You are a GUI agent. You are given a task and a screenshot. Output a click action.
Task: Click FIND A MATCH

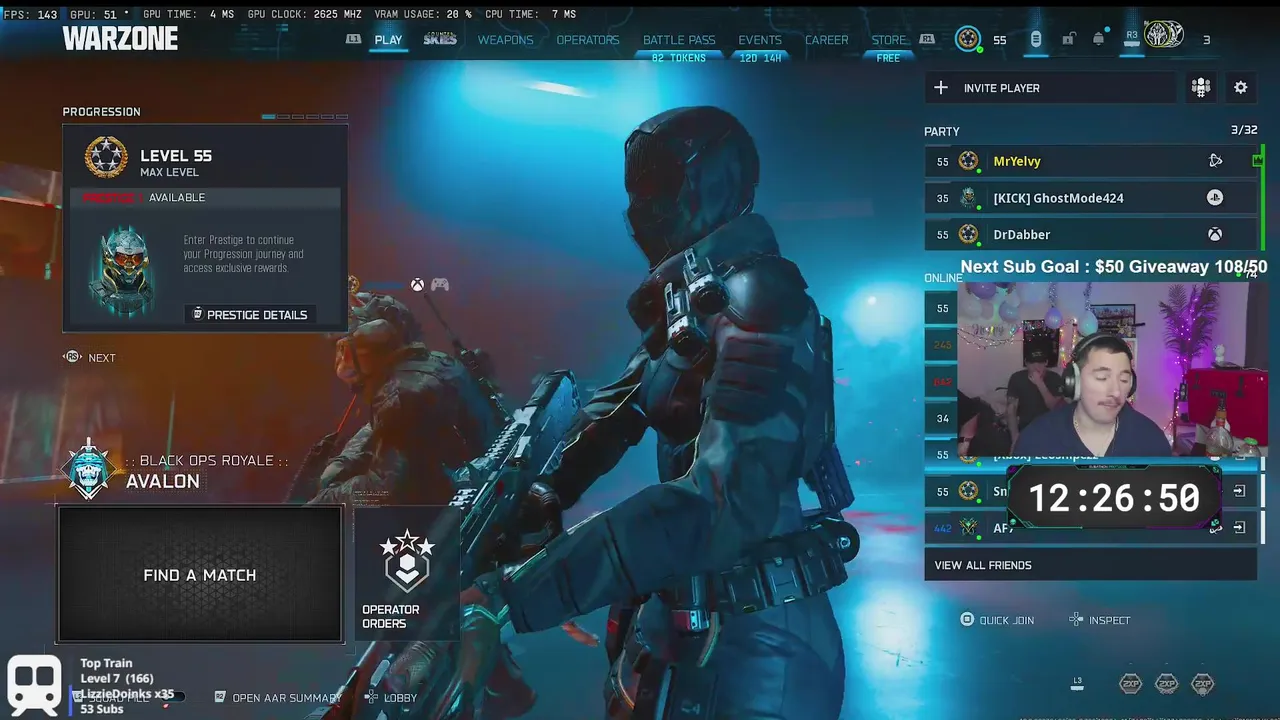click(200, 575)
